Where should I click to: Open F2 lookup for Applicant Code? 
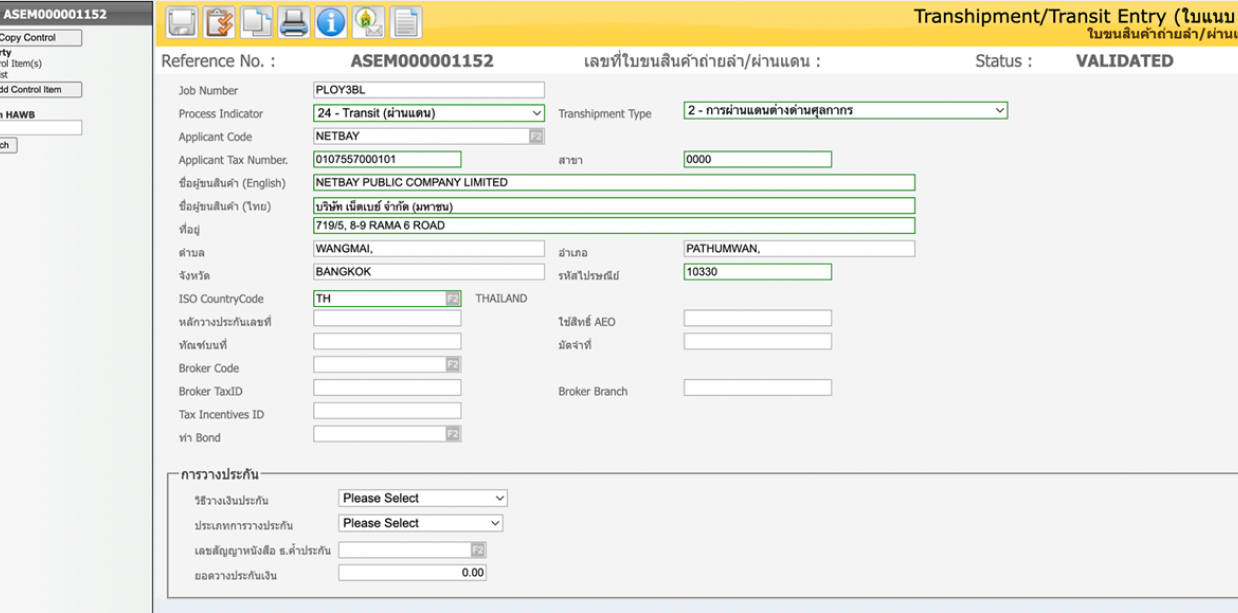pos(537,136)
